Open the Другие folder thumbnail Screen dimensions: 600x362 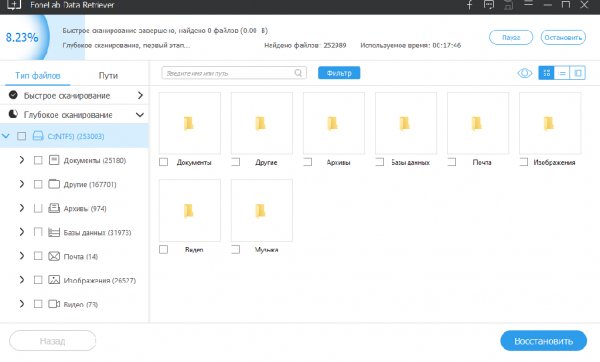262,123
